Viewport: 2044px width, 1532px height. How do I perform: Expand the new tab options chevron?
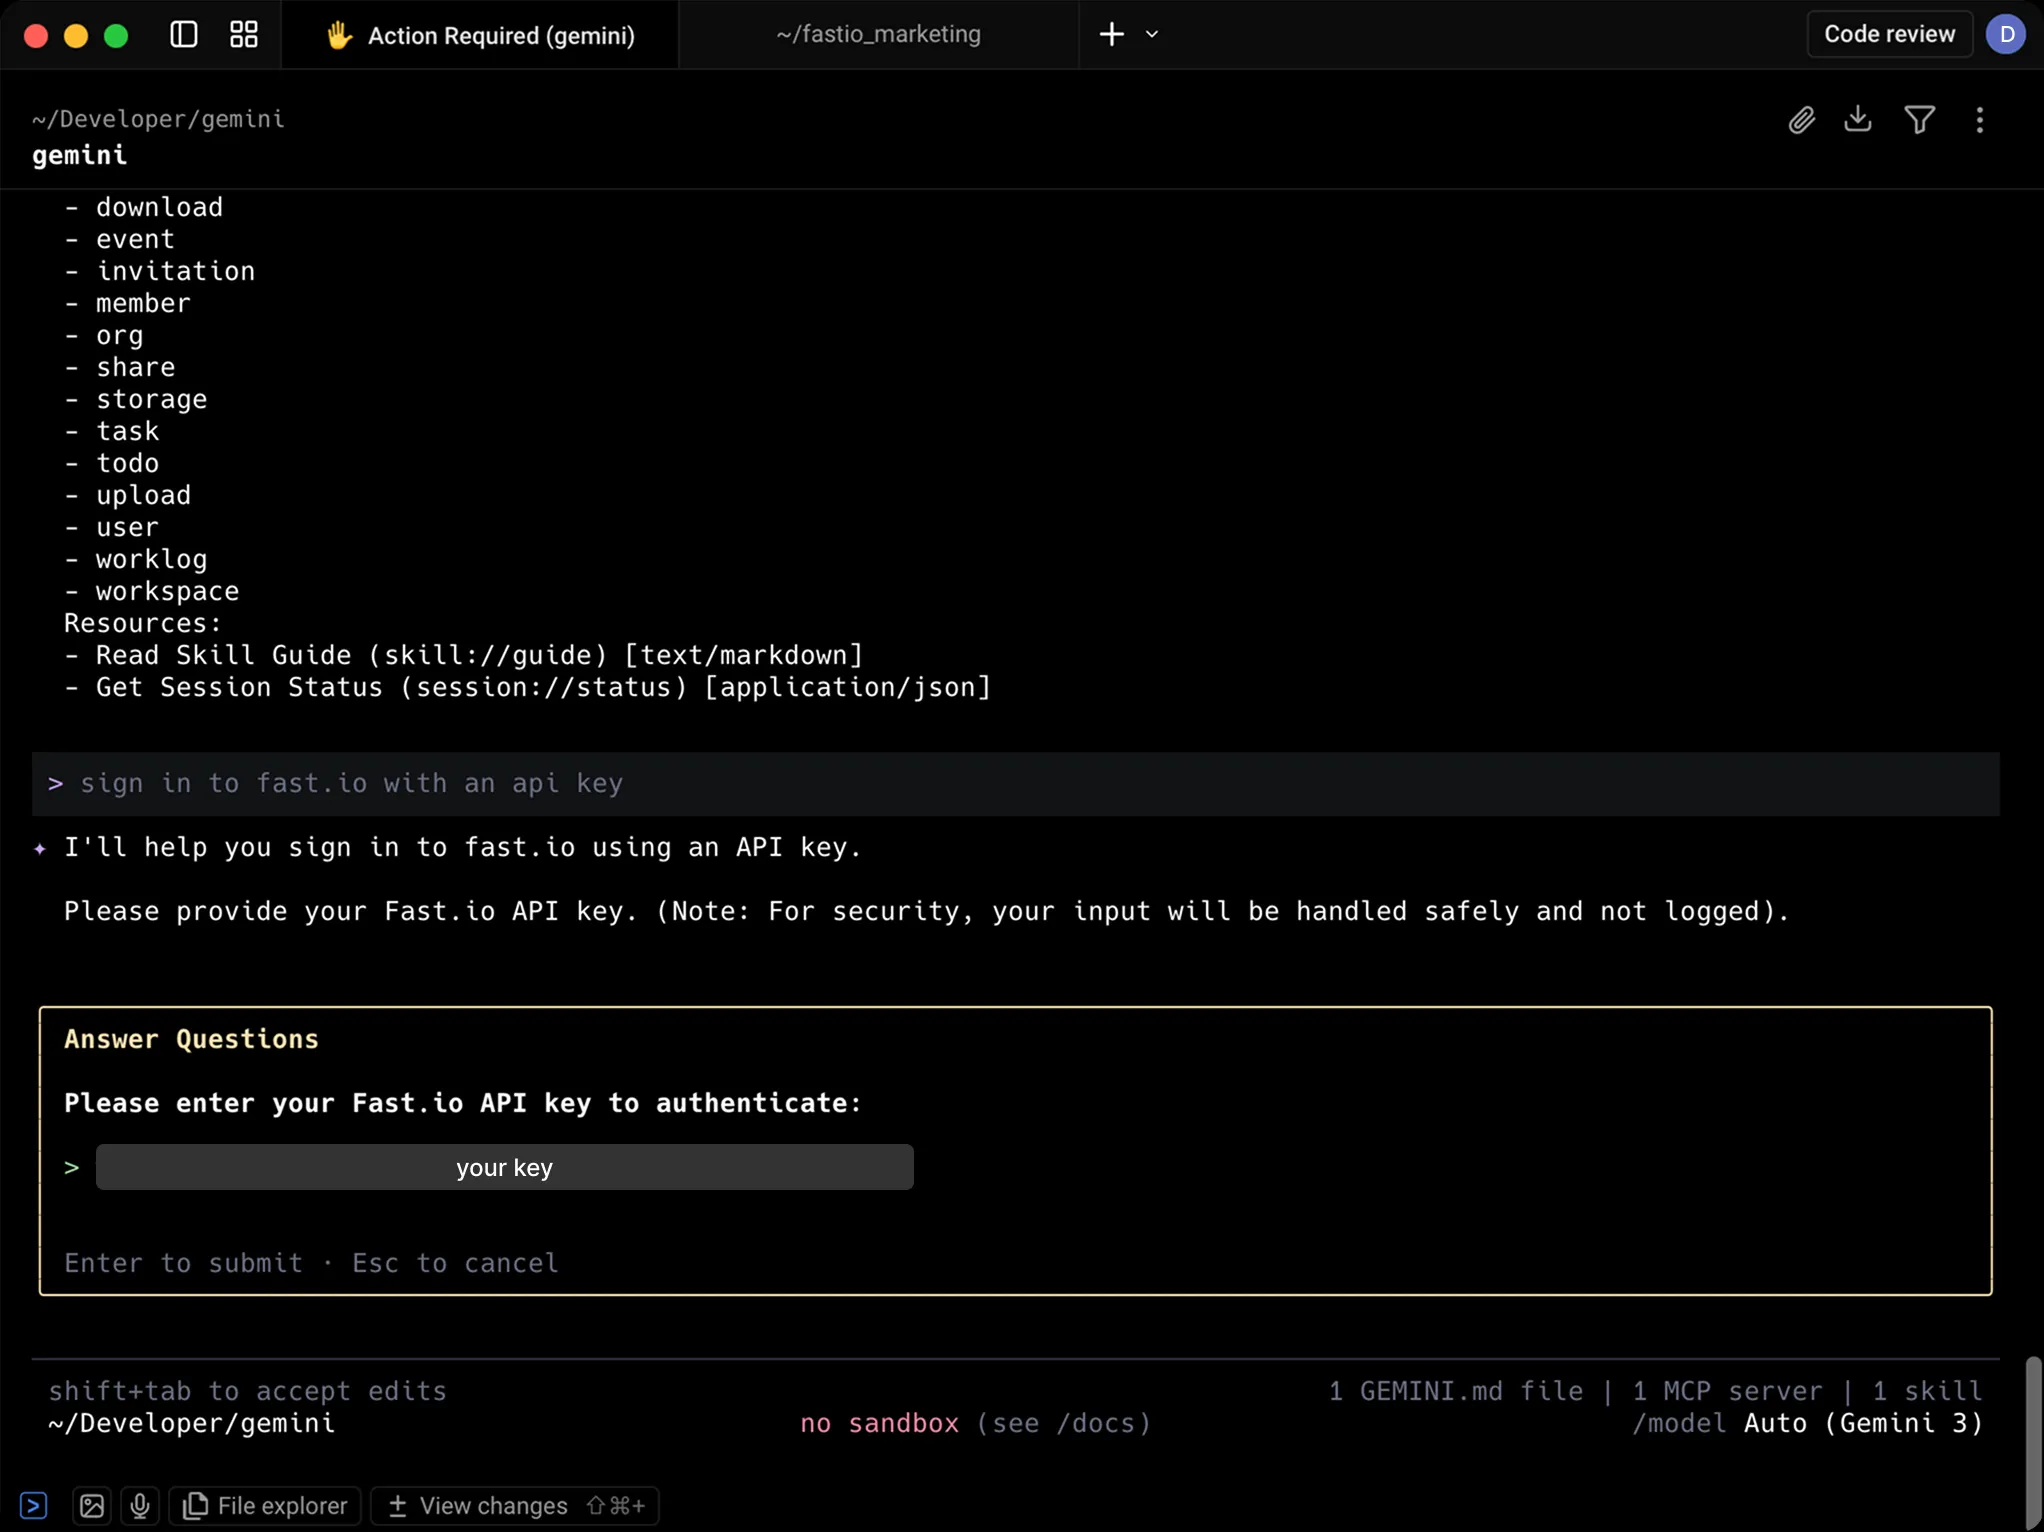(x=1152, y=33)
